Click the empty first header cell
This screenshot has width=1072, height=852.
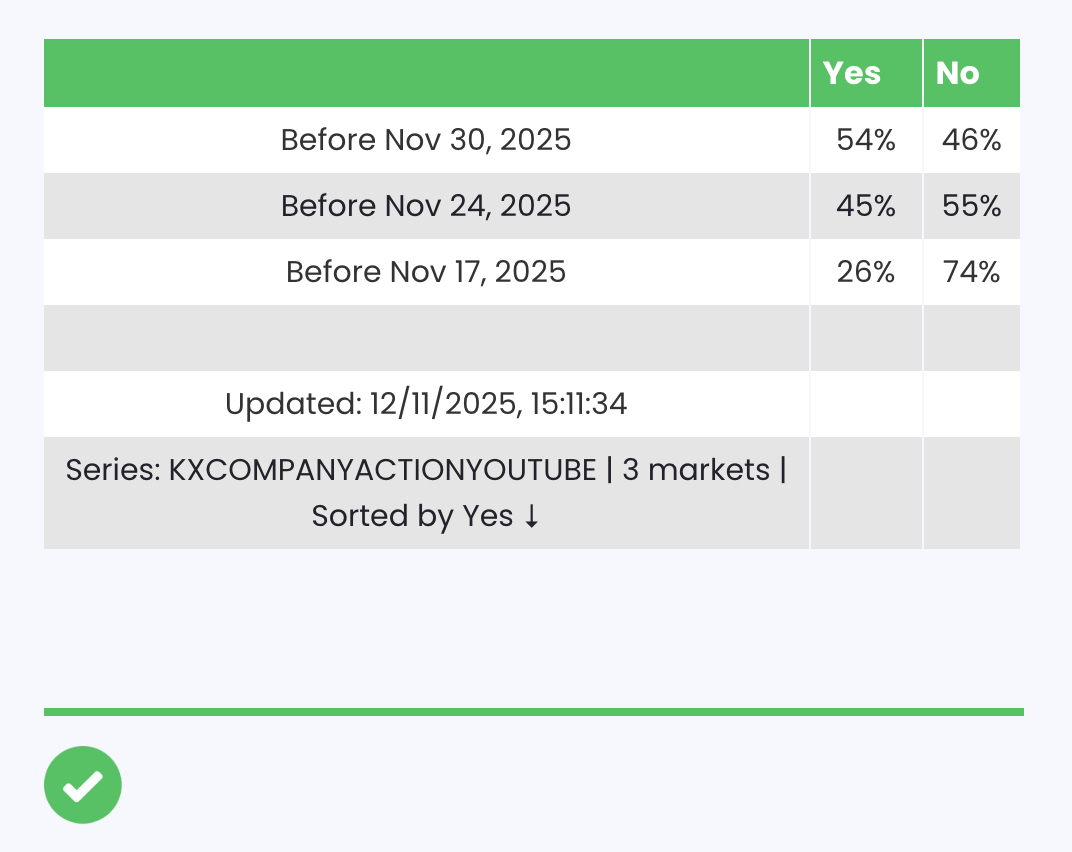(426, 73)
